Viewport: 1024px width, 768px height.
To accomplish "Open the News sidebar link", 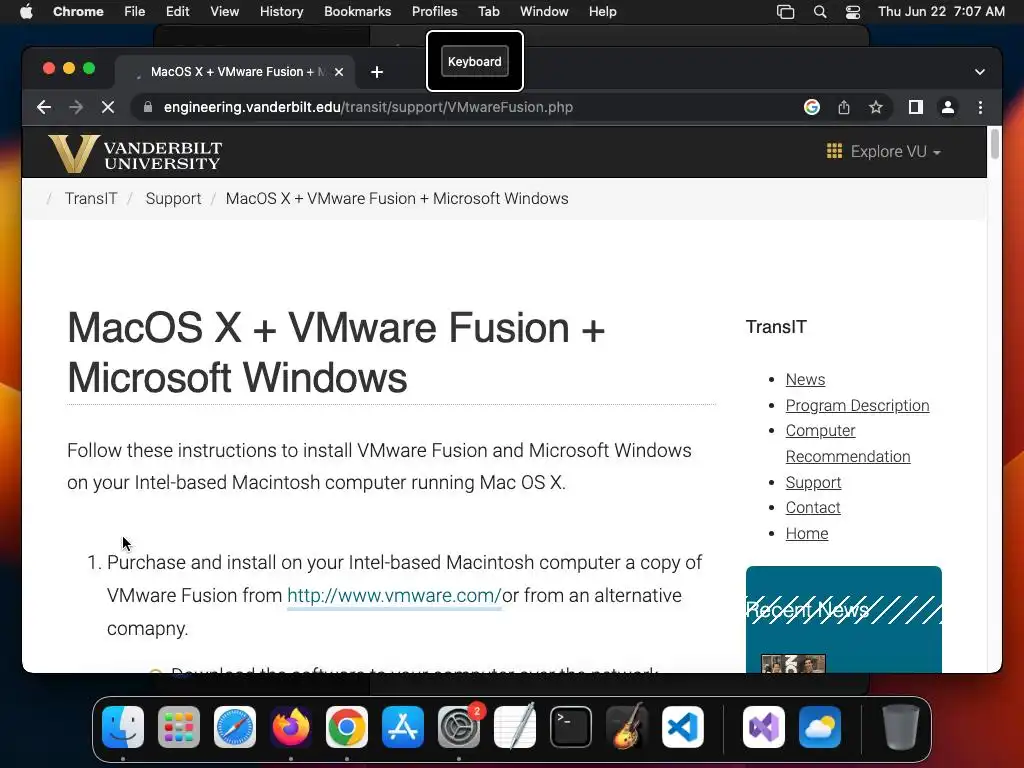I will pyautogui.click(x=805, y=379).
